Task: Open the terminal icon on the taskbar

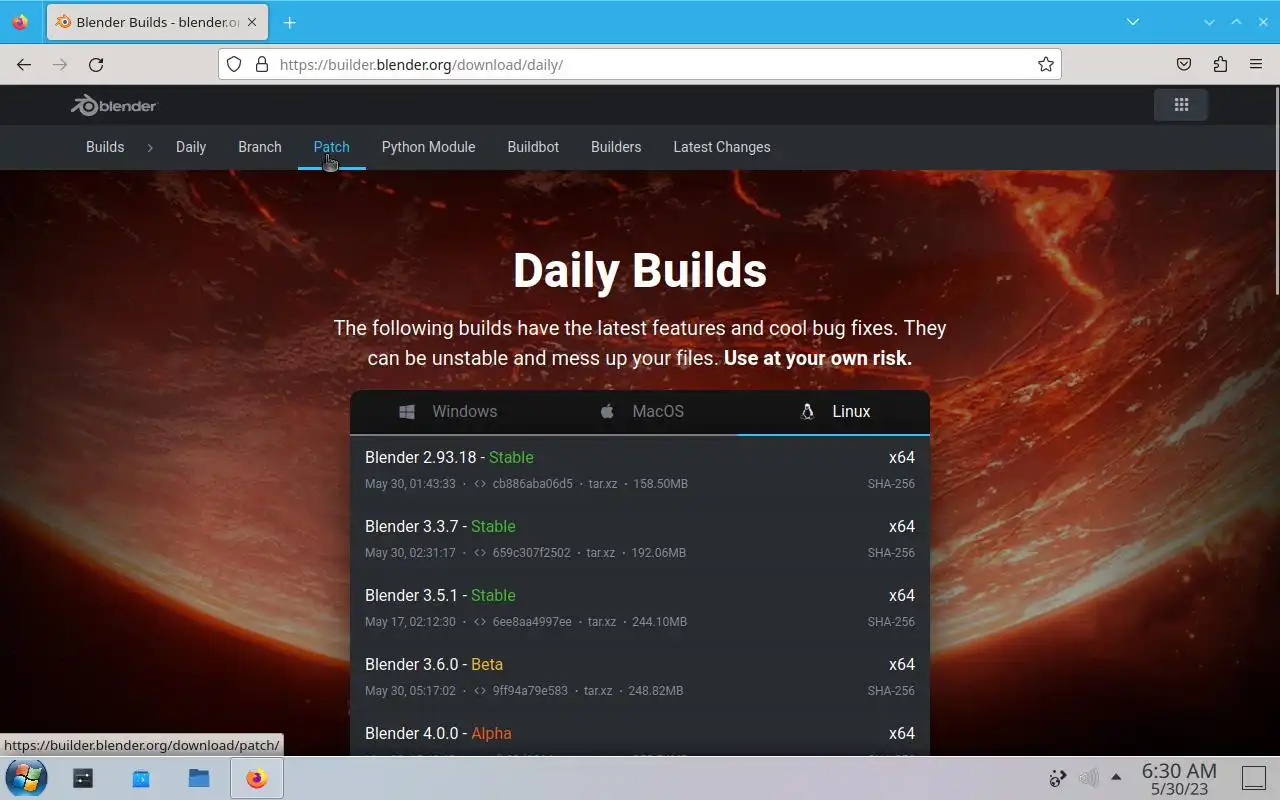Action: [x=83, y=778]
